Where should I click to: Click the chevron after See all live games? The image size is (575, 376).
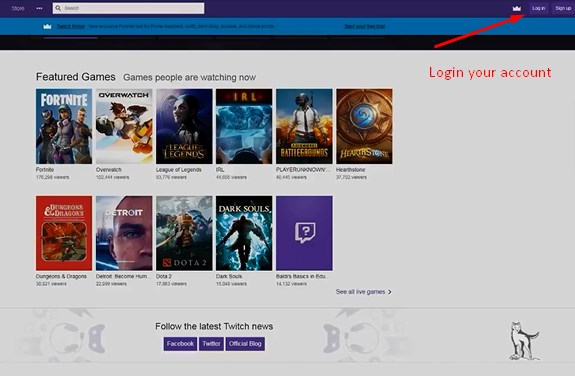pos(390,292)
